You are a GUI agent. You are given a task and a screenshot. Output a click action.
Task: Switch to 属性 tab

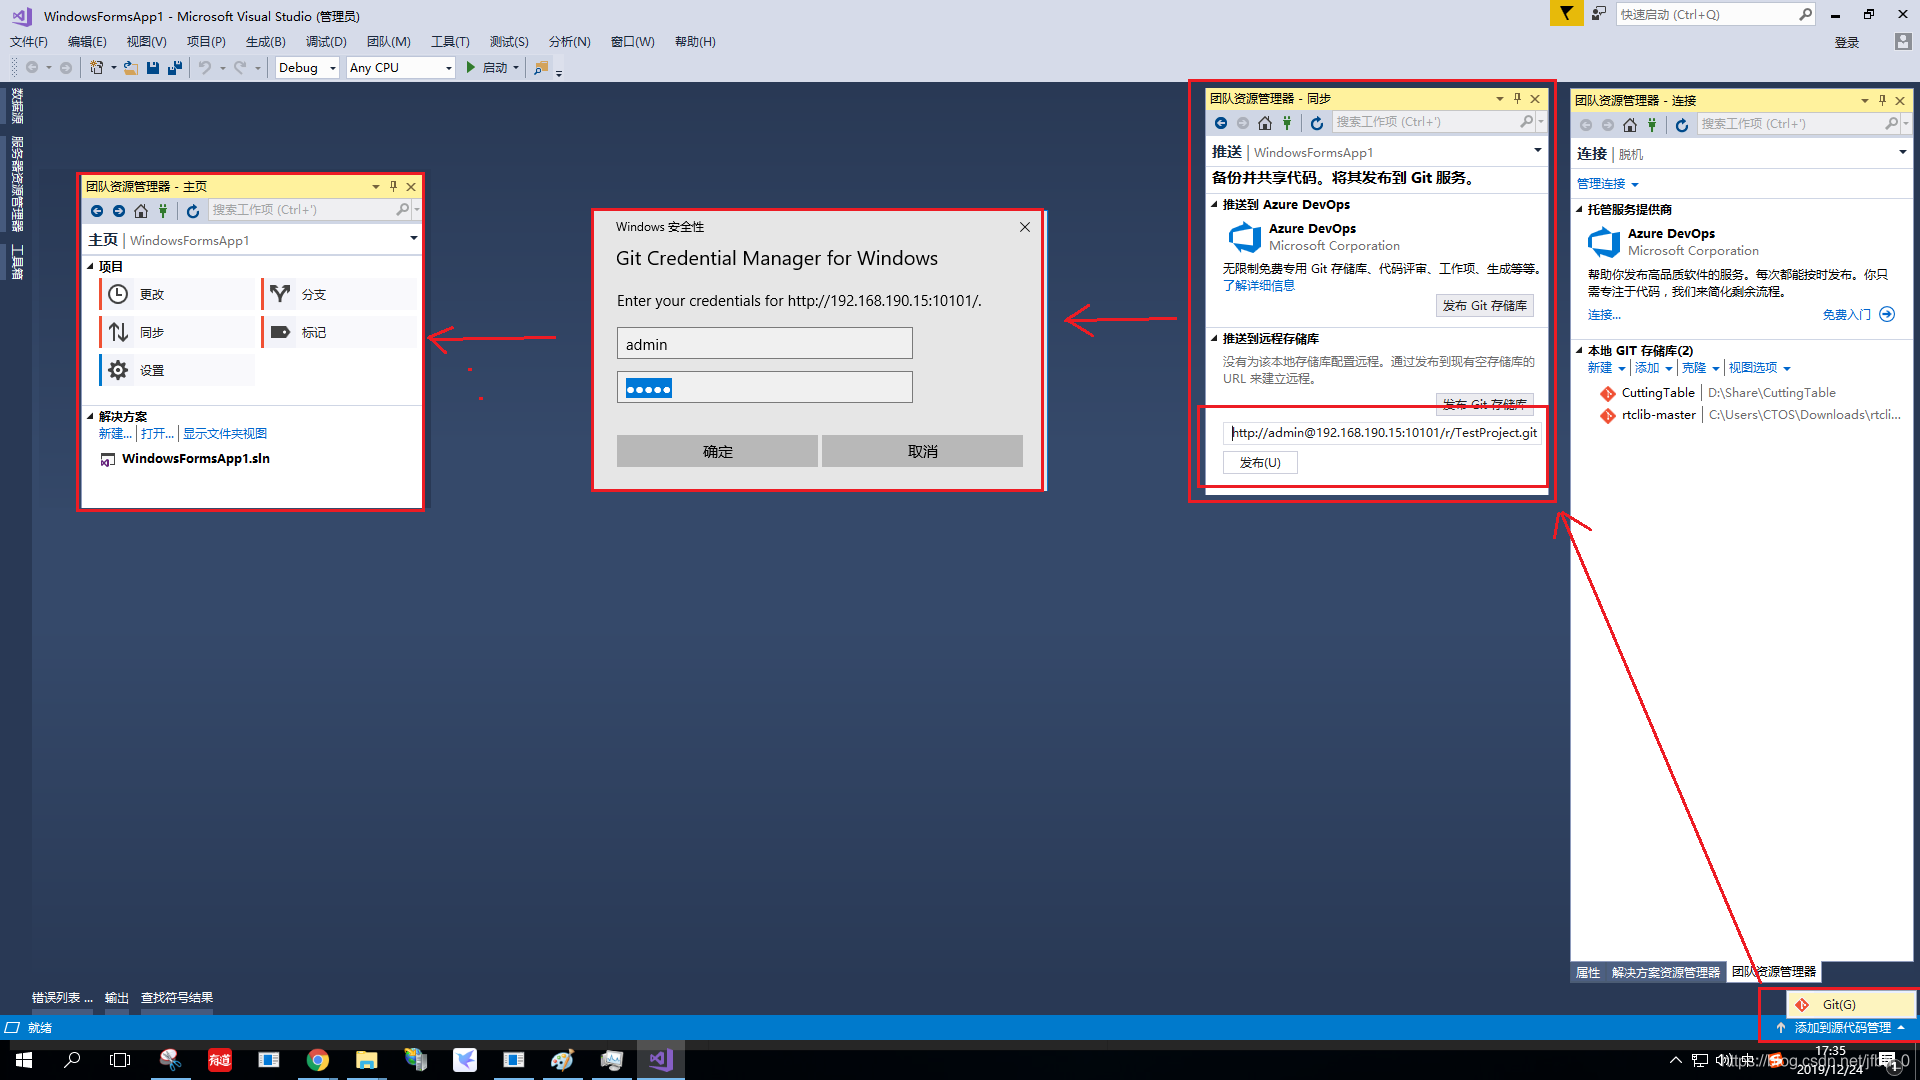1588,973
